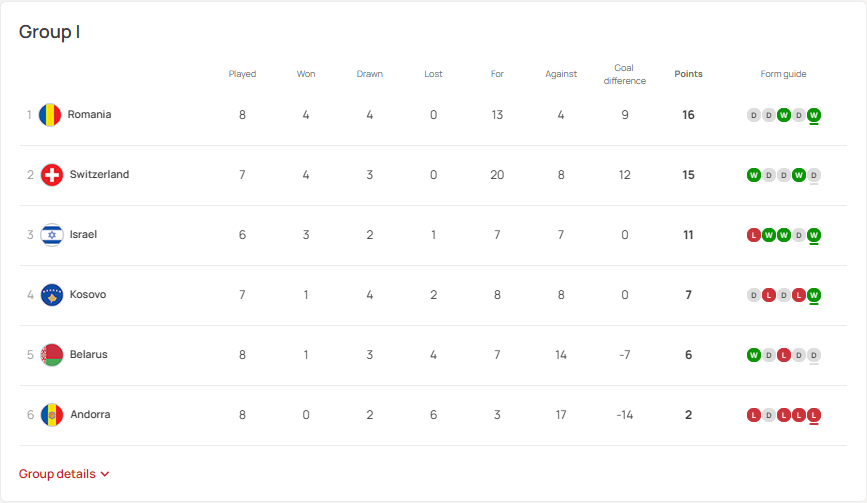Click the Goal difference column header
The height and width of the screenshot is (503, 867).
point(624,74)
